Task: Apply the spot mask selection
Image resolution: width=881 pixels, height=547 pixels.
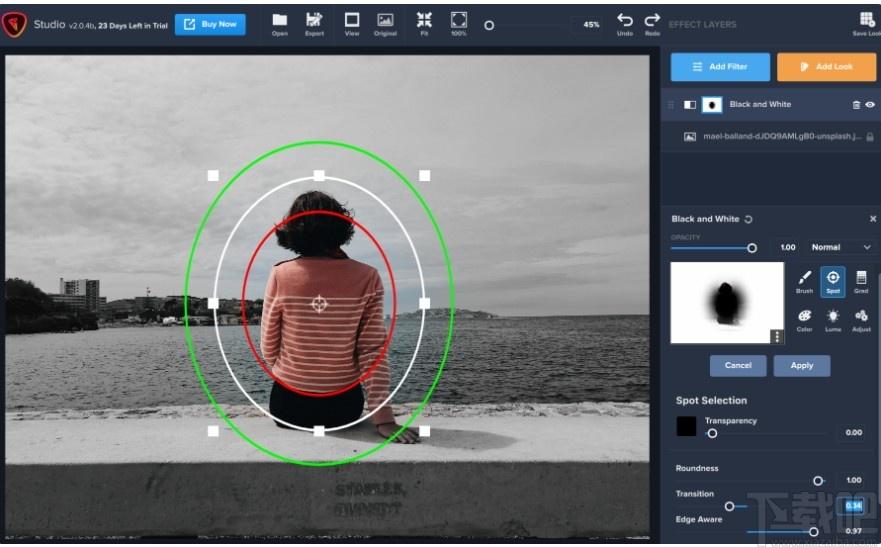Action: 801,365
